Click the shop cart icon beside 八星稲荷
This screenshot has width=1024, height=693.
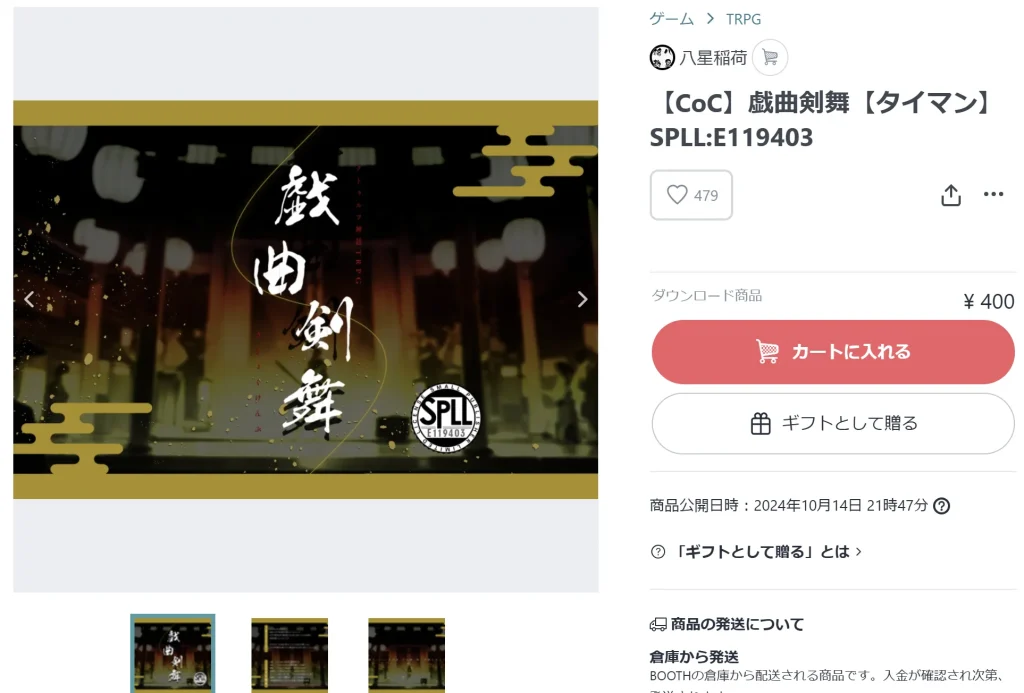pos(770,57)
